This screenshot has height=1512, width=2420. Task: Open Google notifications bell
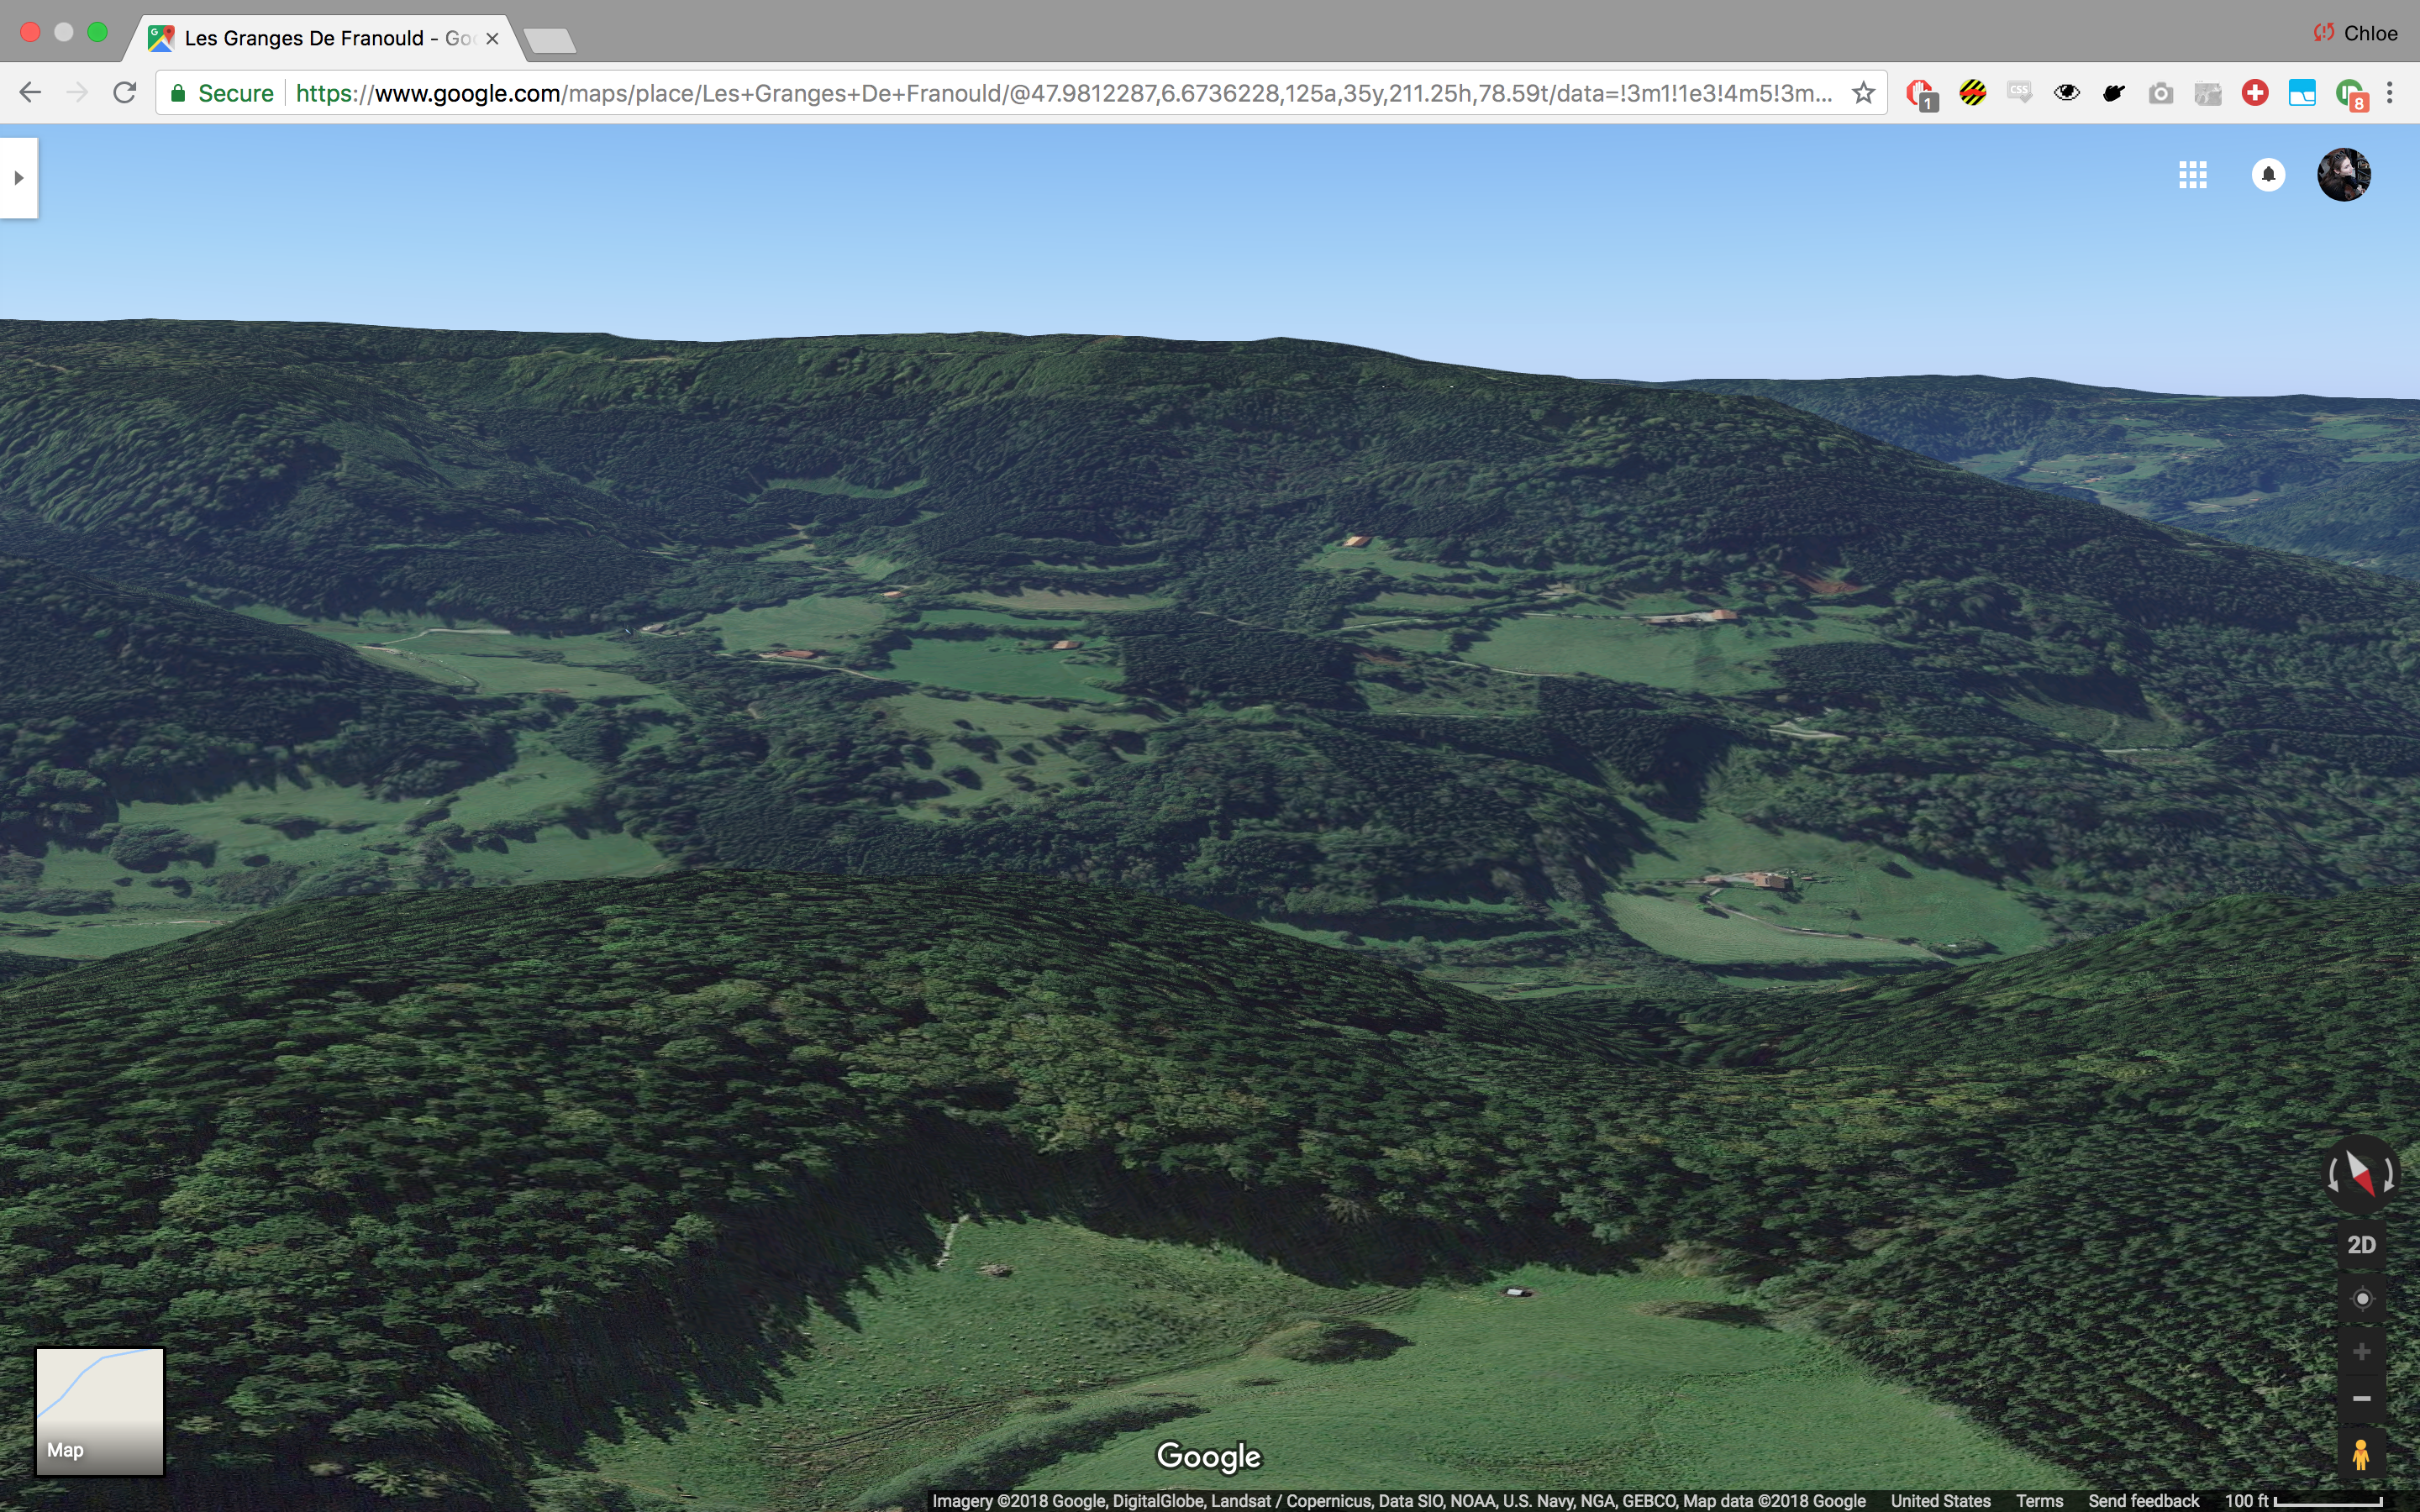pyautogui.click(x=2268, y=175)
